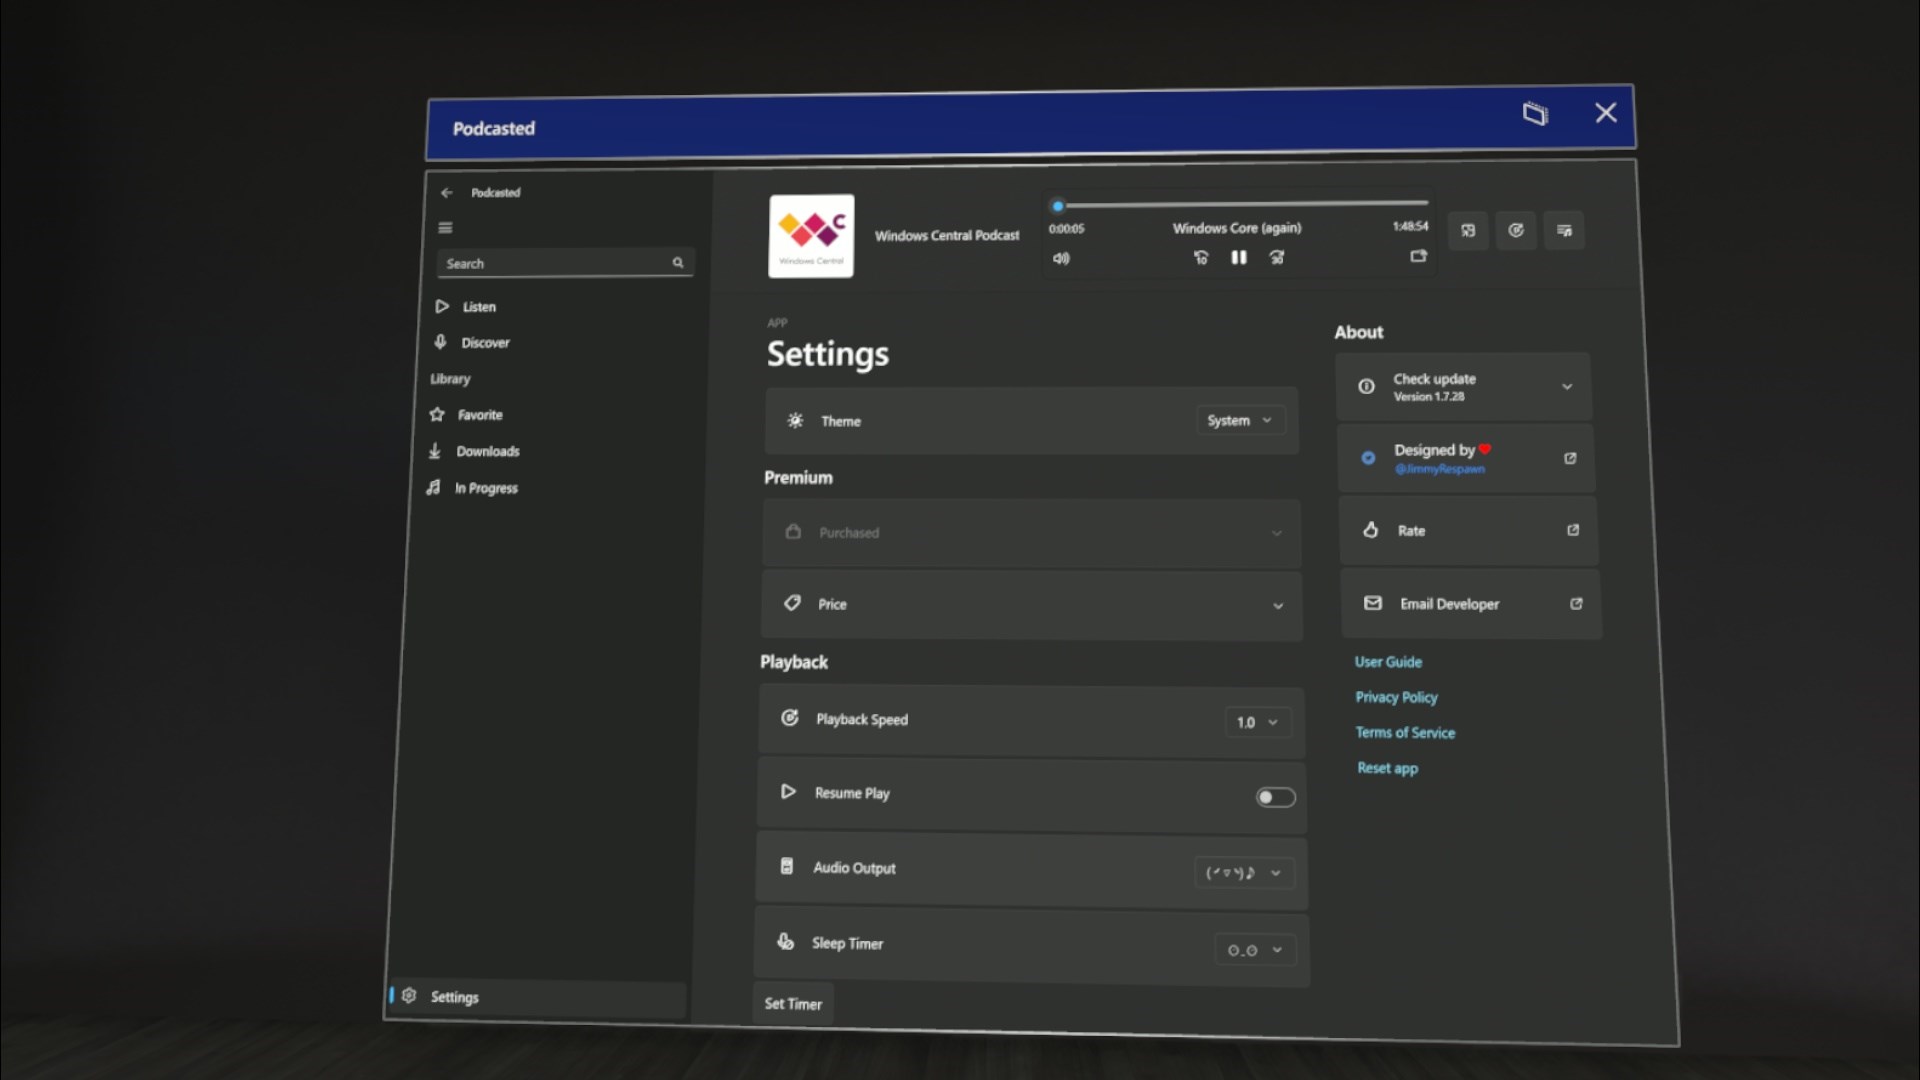Open the Privacy Policy link
Screen dimensions: 1920x1080
(1397, 697)
